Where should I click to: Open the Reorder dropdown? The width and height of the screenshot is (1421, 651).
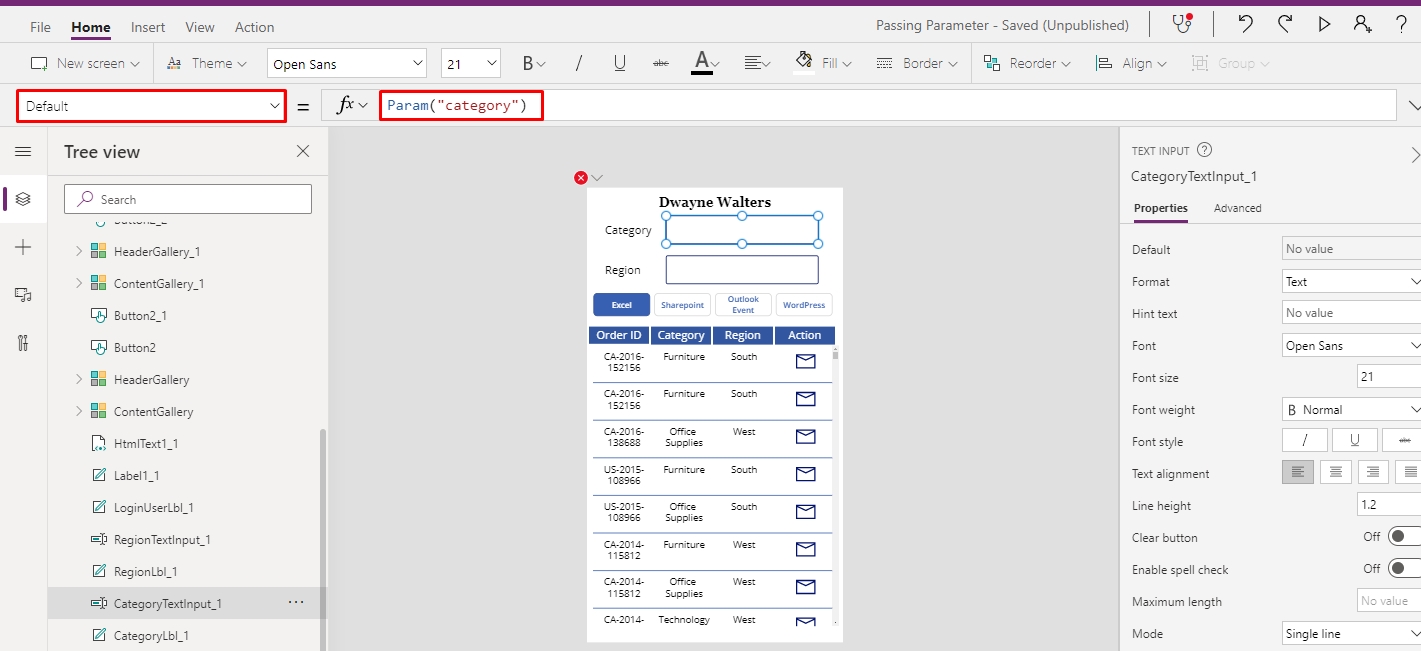click(1027, 63)
